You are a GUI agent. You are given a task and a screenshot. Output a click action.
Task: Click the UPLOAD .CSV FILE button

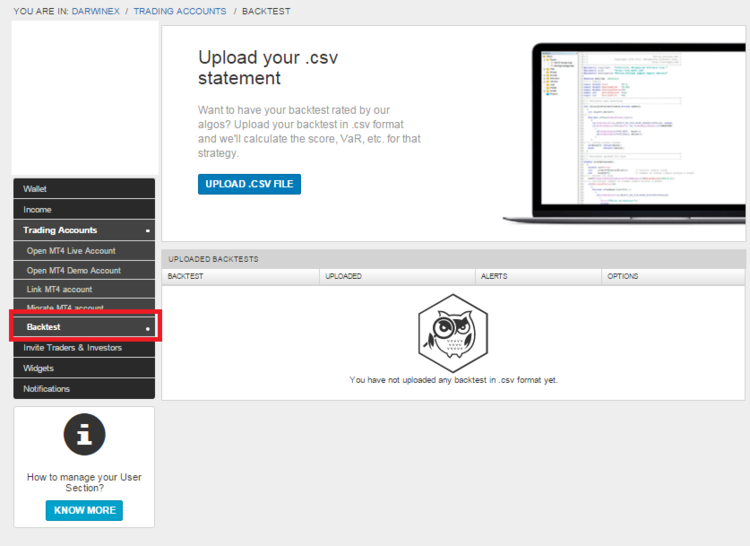pyautogui.click(x=249, y=184)
